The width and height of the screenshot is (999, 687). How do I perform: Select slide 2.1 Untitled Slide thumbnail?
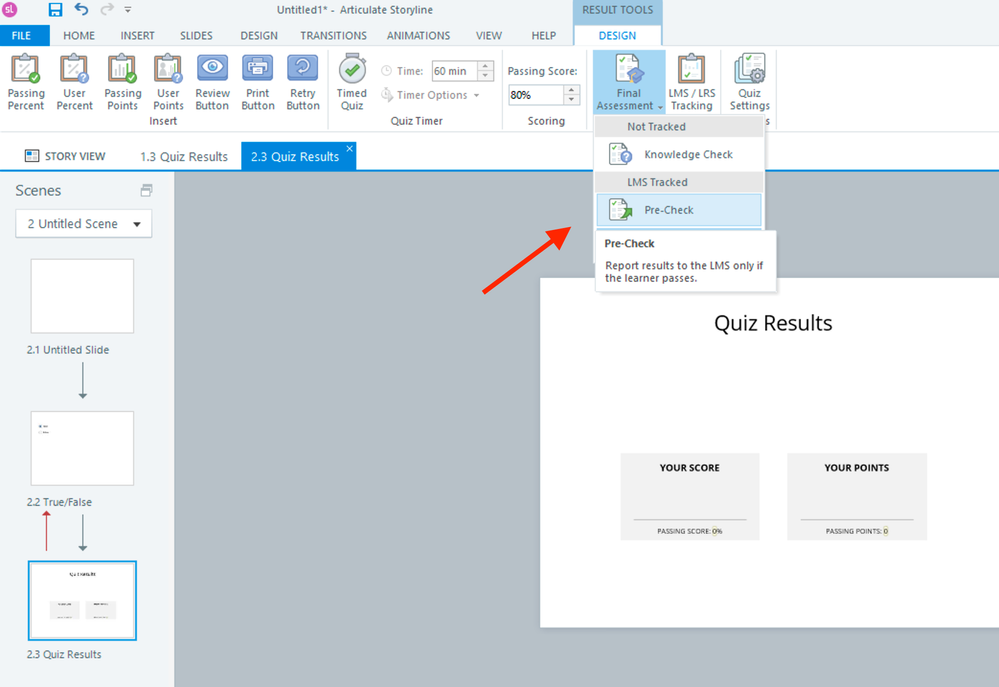pyautogui.click(x=82, y=296)
